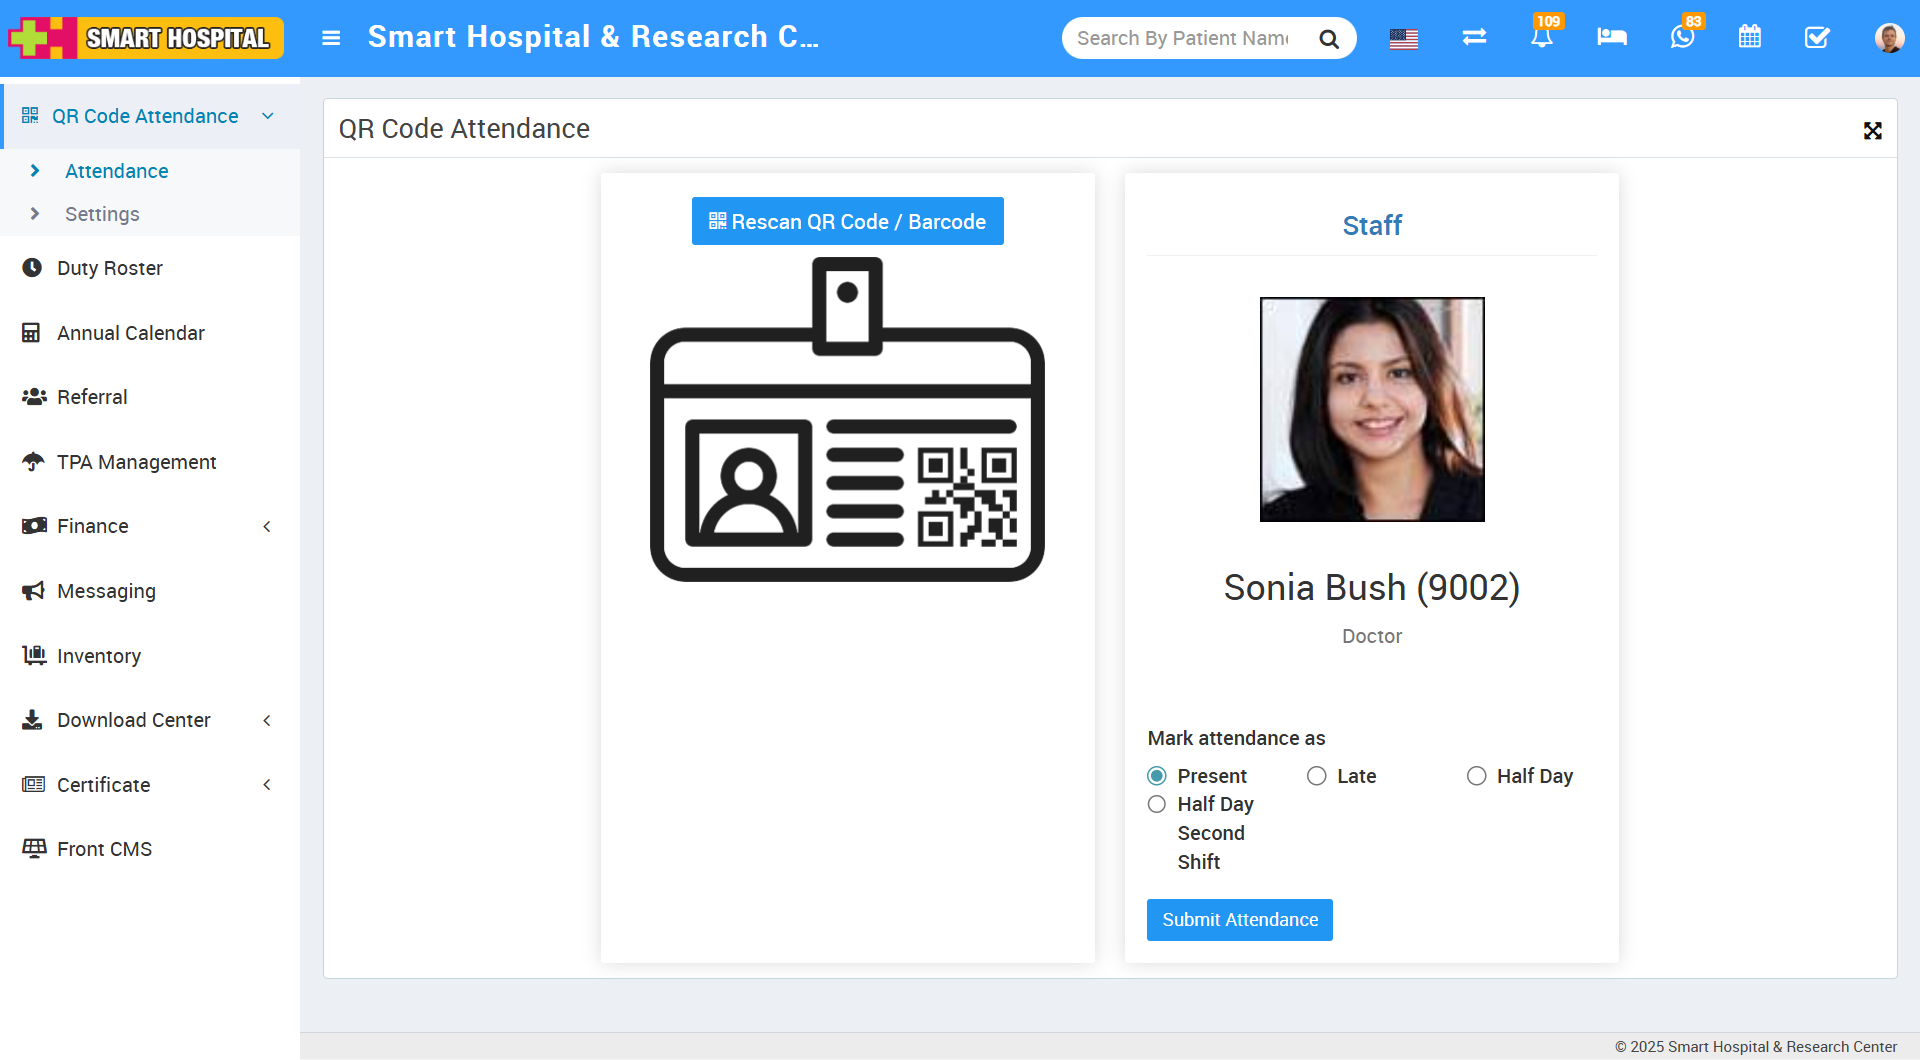Select the Present attendance radio button
The height and width of the screenshot is (1060, 1920).
tap(1157, 776)
